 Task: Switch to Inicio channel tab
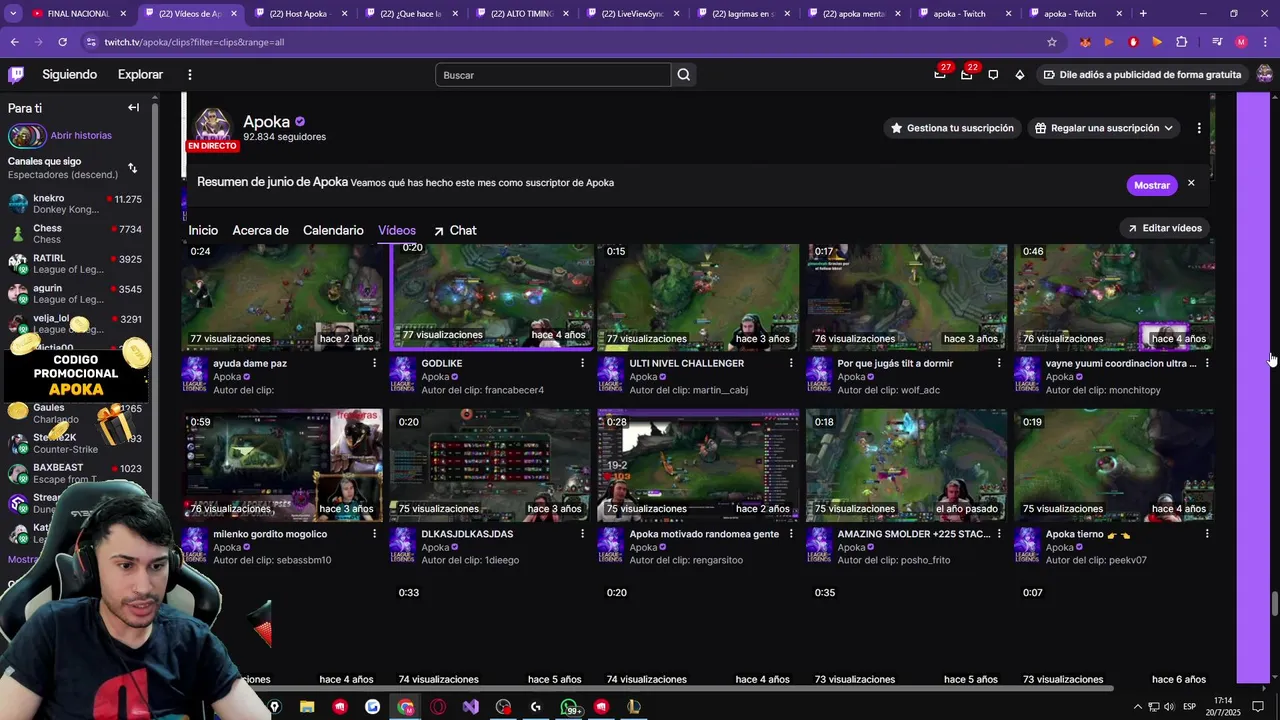coord(203,231)
